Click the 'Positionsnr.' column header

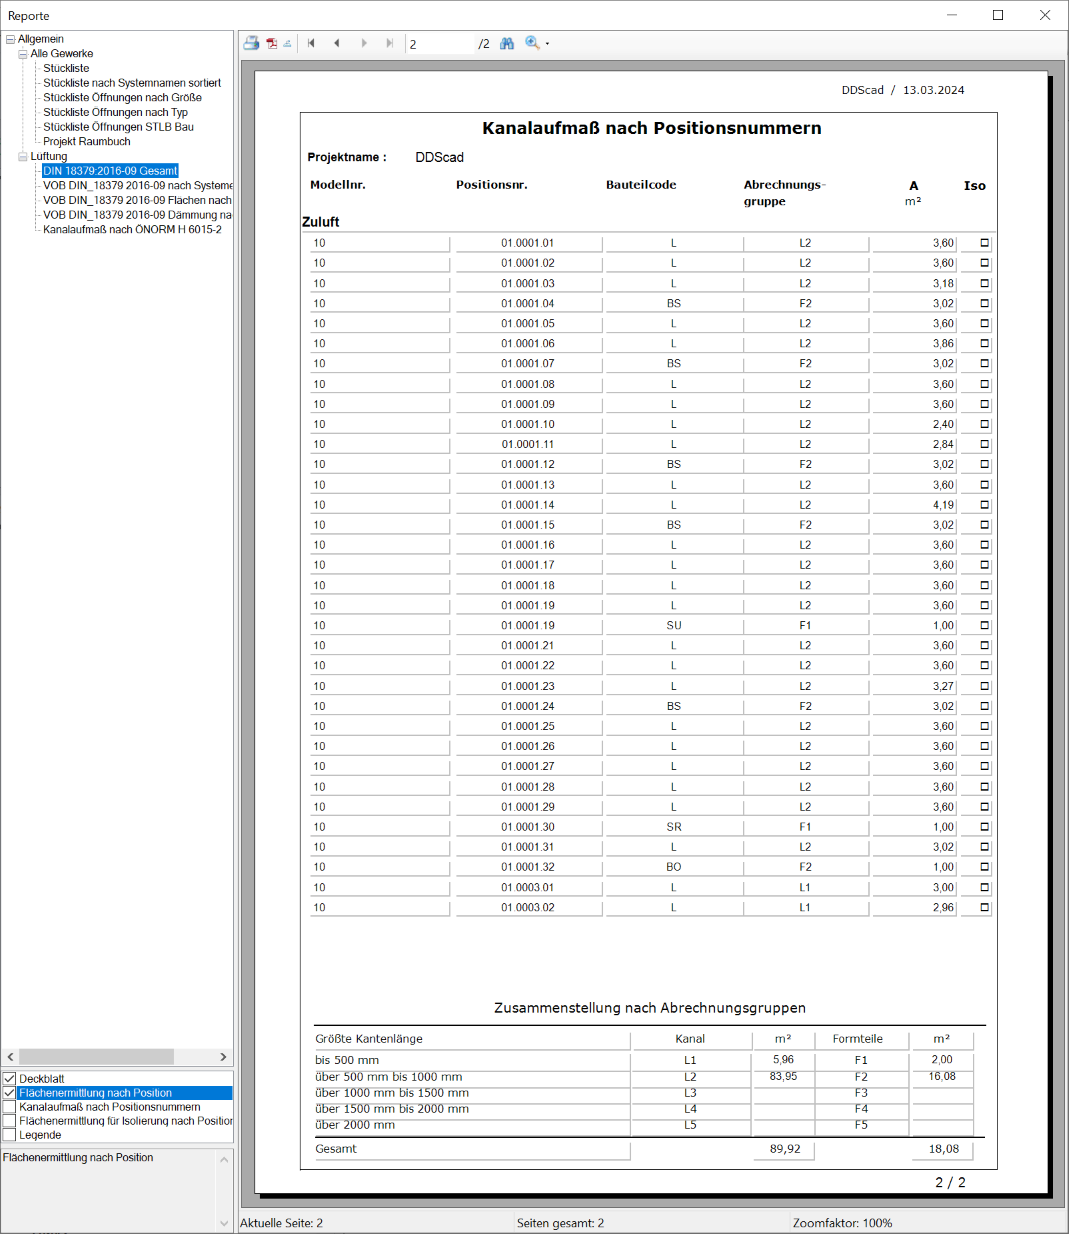[491, 185]
